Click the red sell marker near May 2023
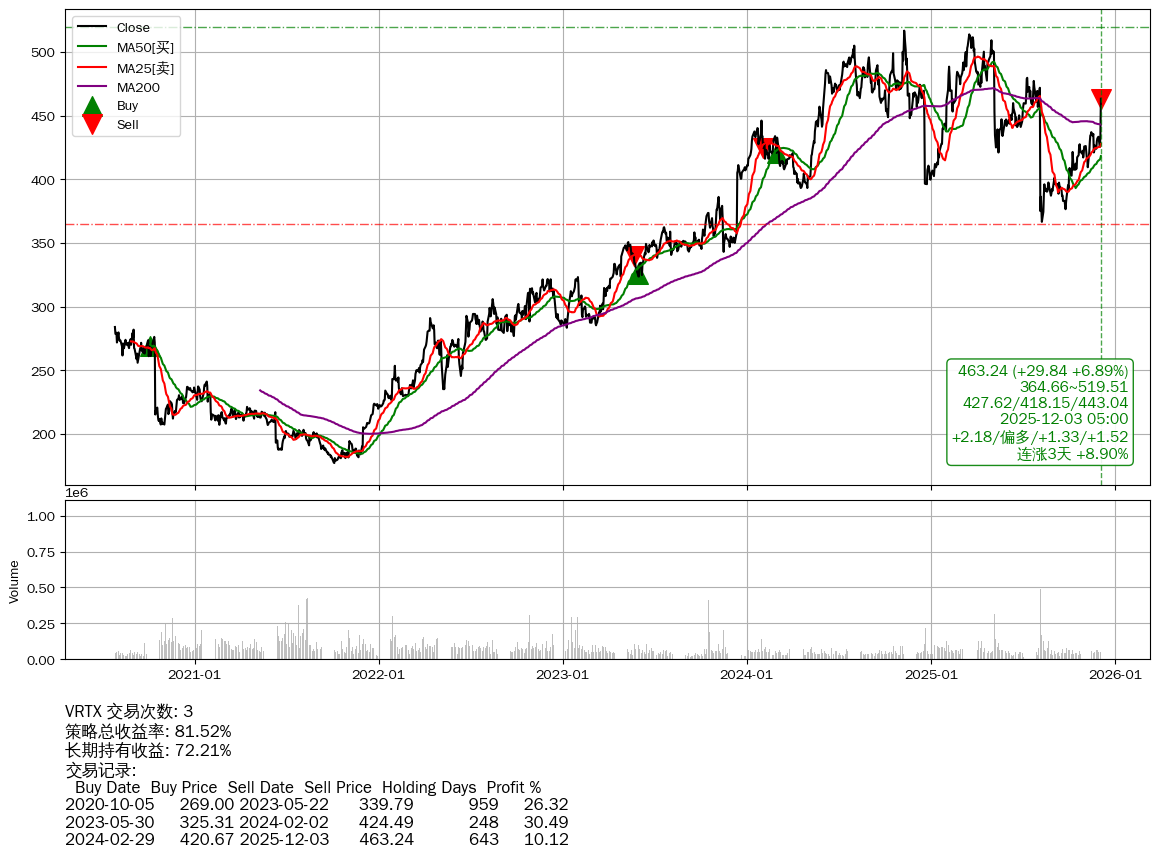The width and height of the screenshot is (1160, 857). click(634, 255)
